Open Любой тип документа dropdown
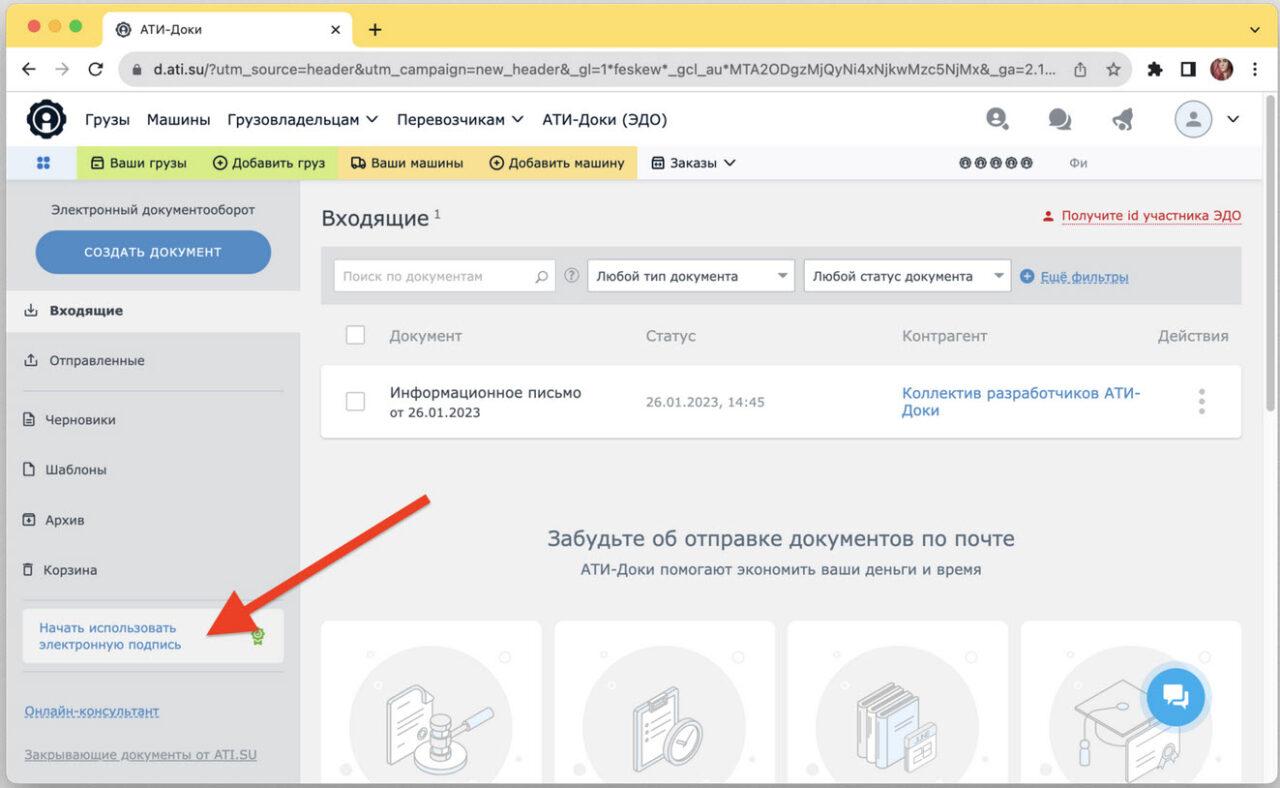 point(691,276)
